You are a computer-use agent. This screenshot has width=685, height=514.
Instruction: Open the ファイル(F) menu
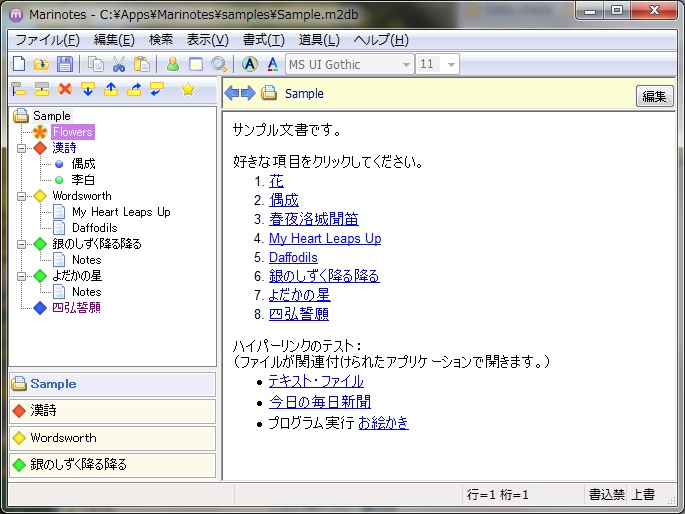[x=47, y=40]
